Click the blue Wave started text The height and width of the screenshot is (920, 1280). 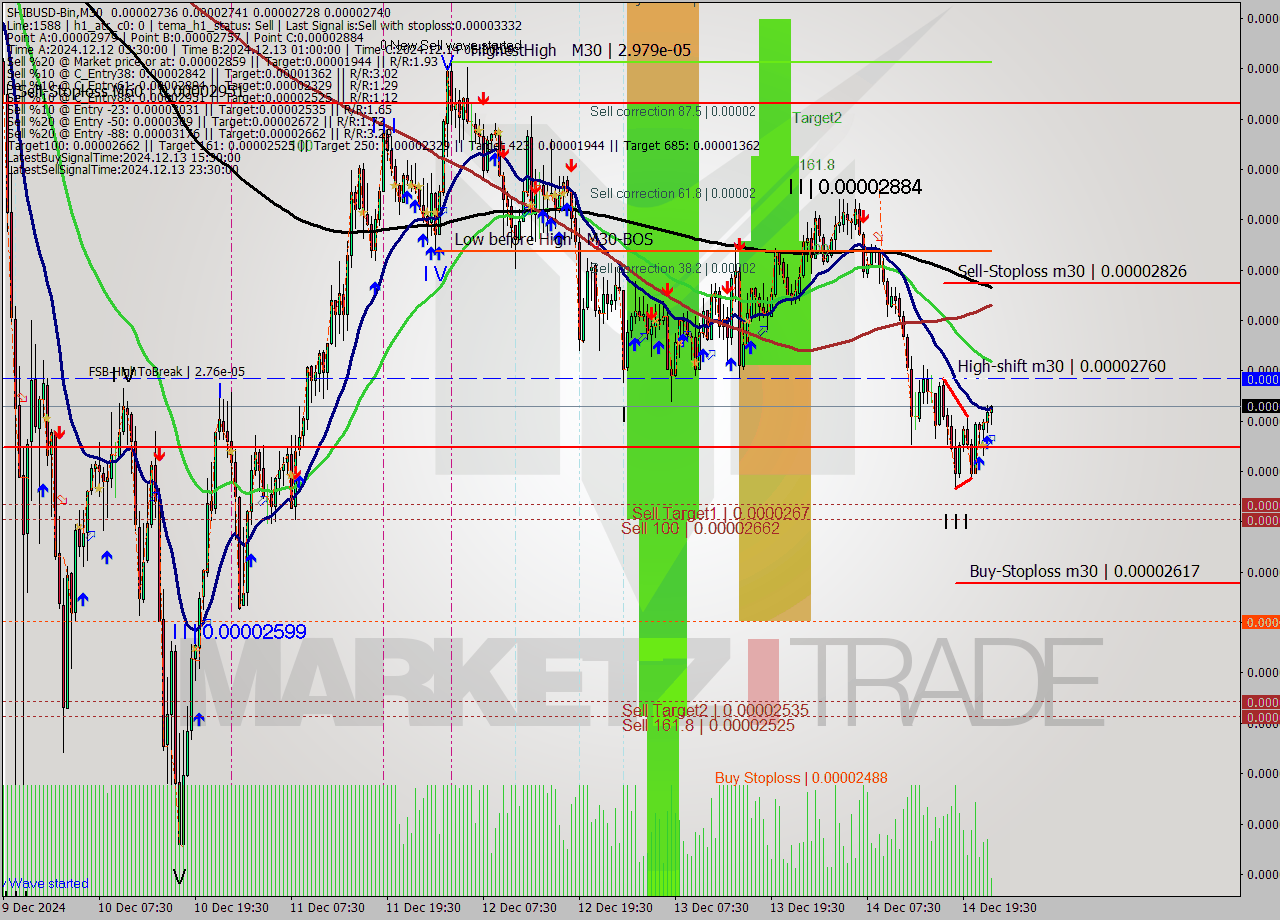pyautogui.click(x=48, y=884)
